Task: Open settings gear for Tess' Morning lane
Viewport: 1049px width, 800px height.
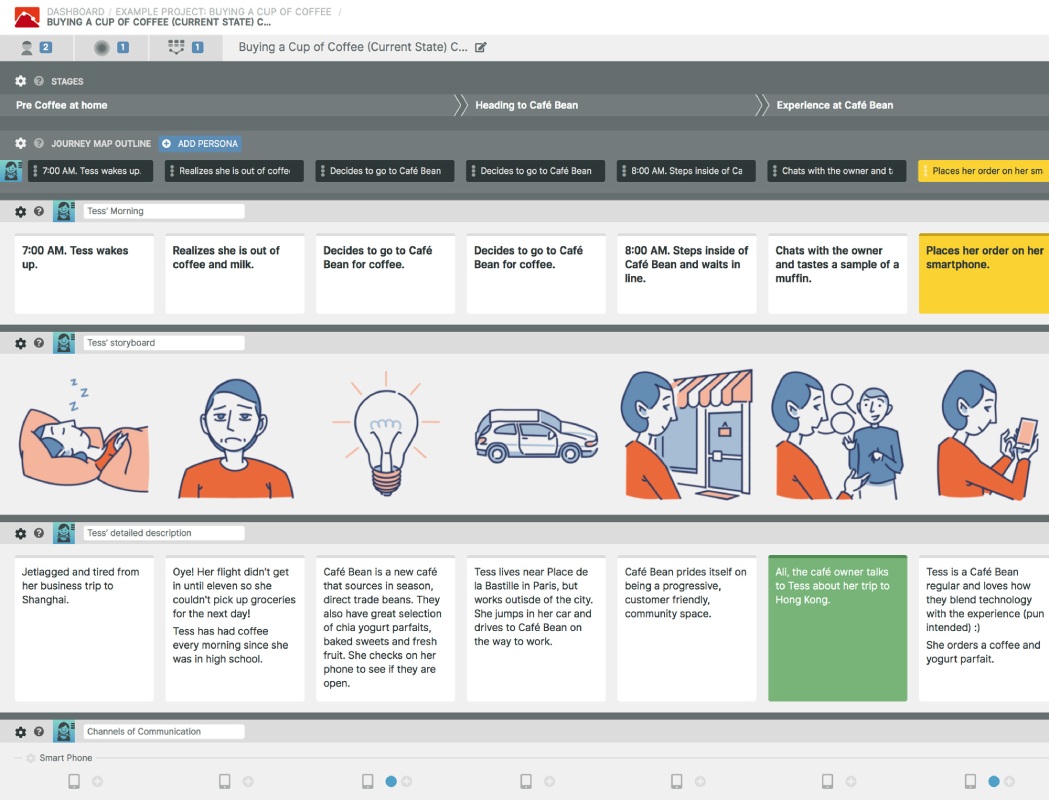Action: tap(21, 211)
